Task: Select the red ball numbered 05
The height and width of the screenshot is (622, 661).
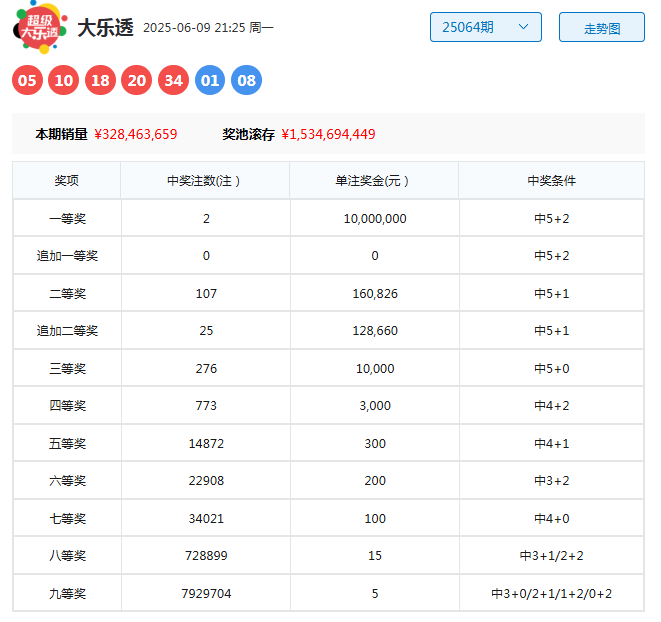Action: coord(27,80)
